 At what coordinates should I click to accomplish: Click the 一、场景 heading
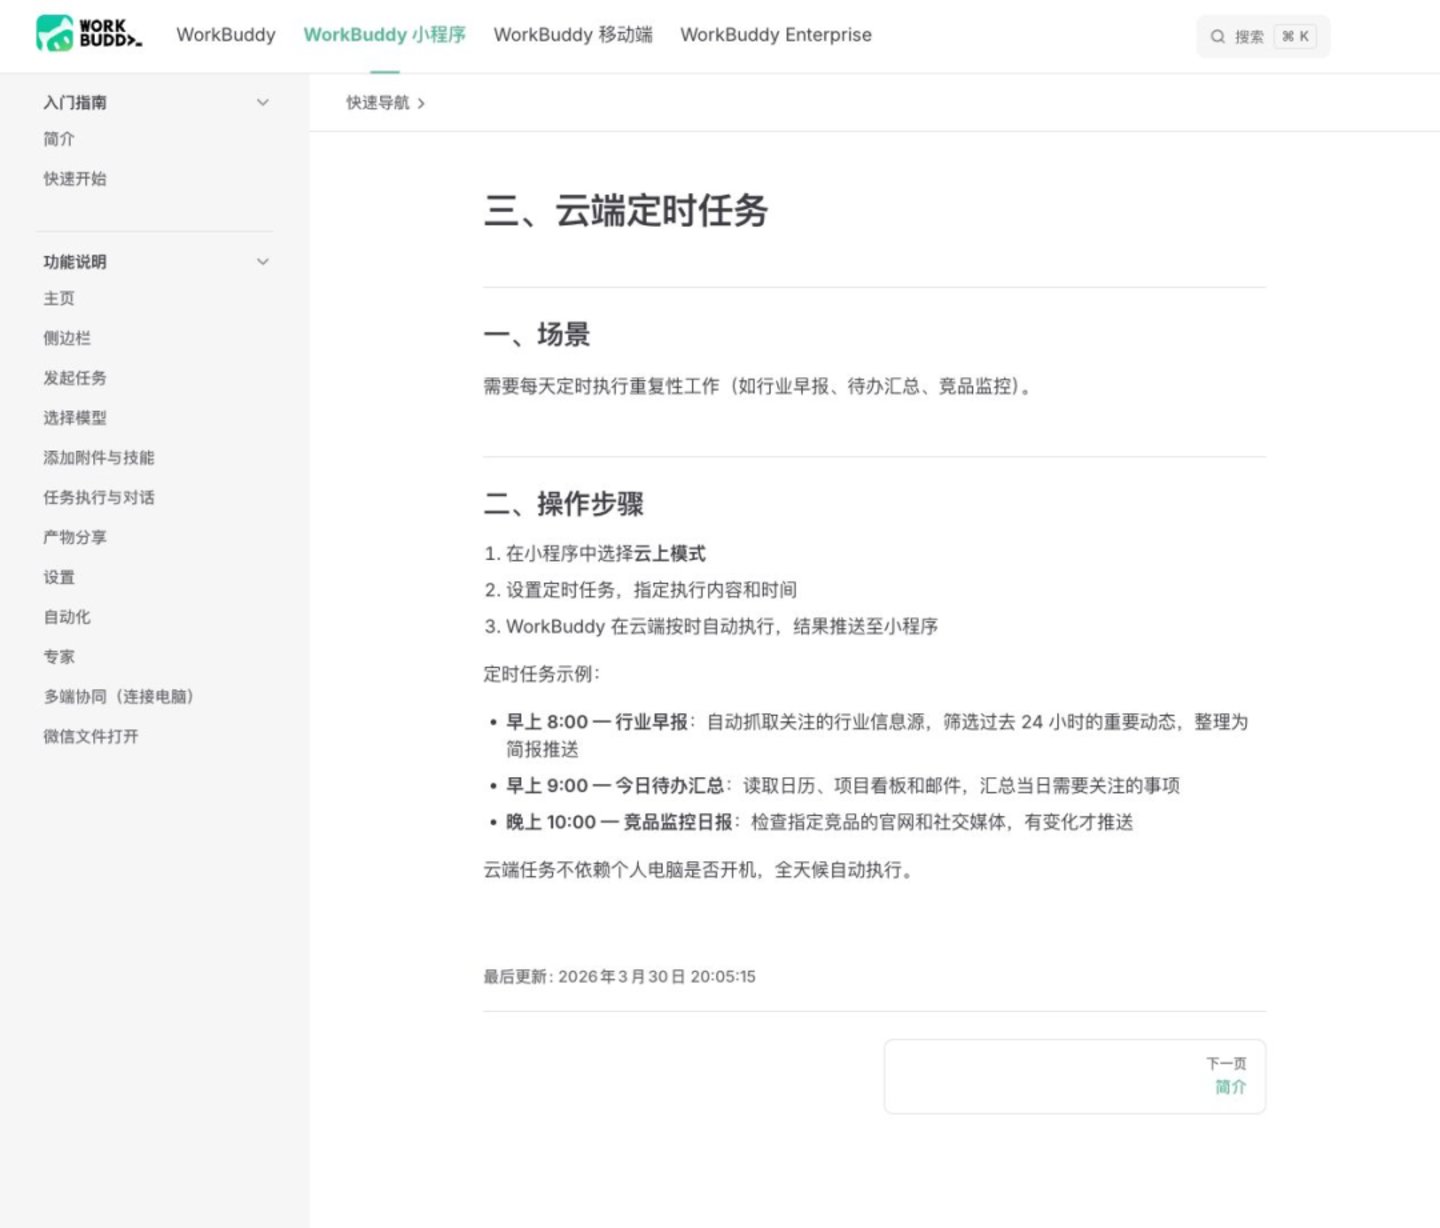537,334
